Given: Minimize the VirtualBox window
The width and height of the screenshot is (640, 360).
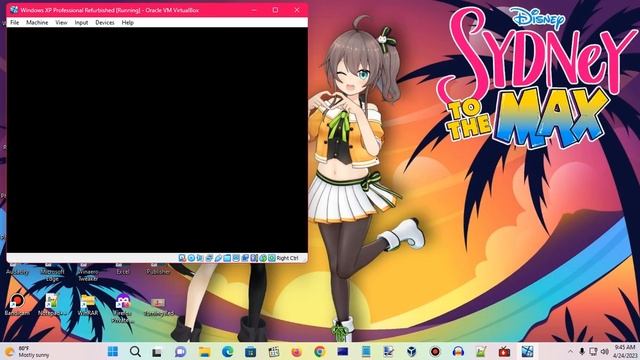Looking at the screenshot, I should pyautogui.click(x=254, y=10).
